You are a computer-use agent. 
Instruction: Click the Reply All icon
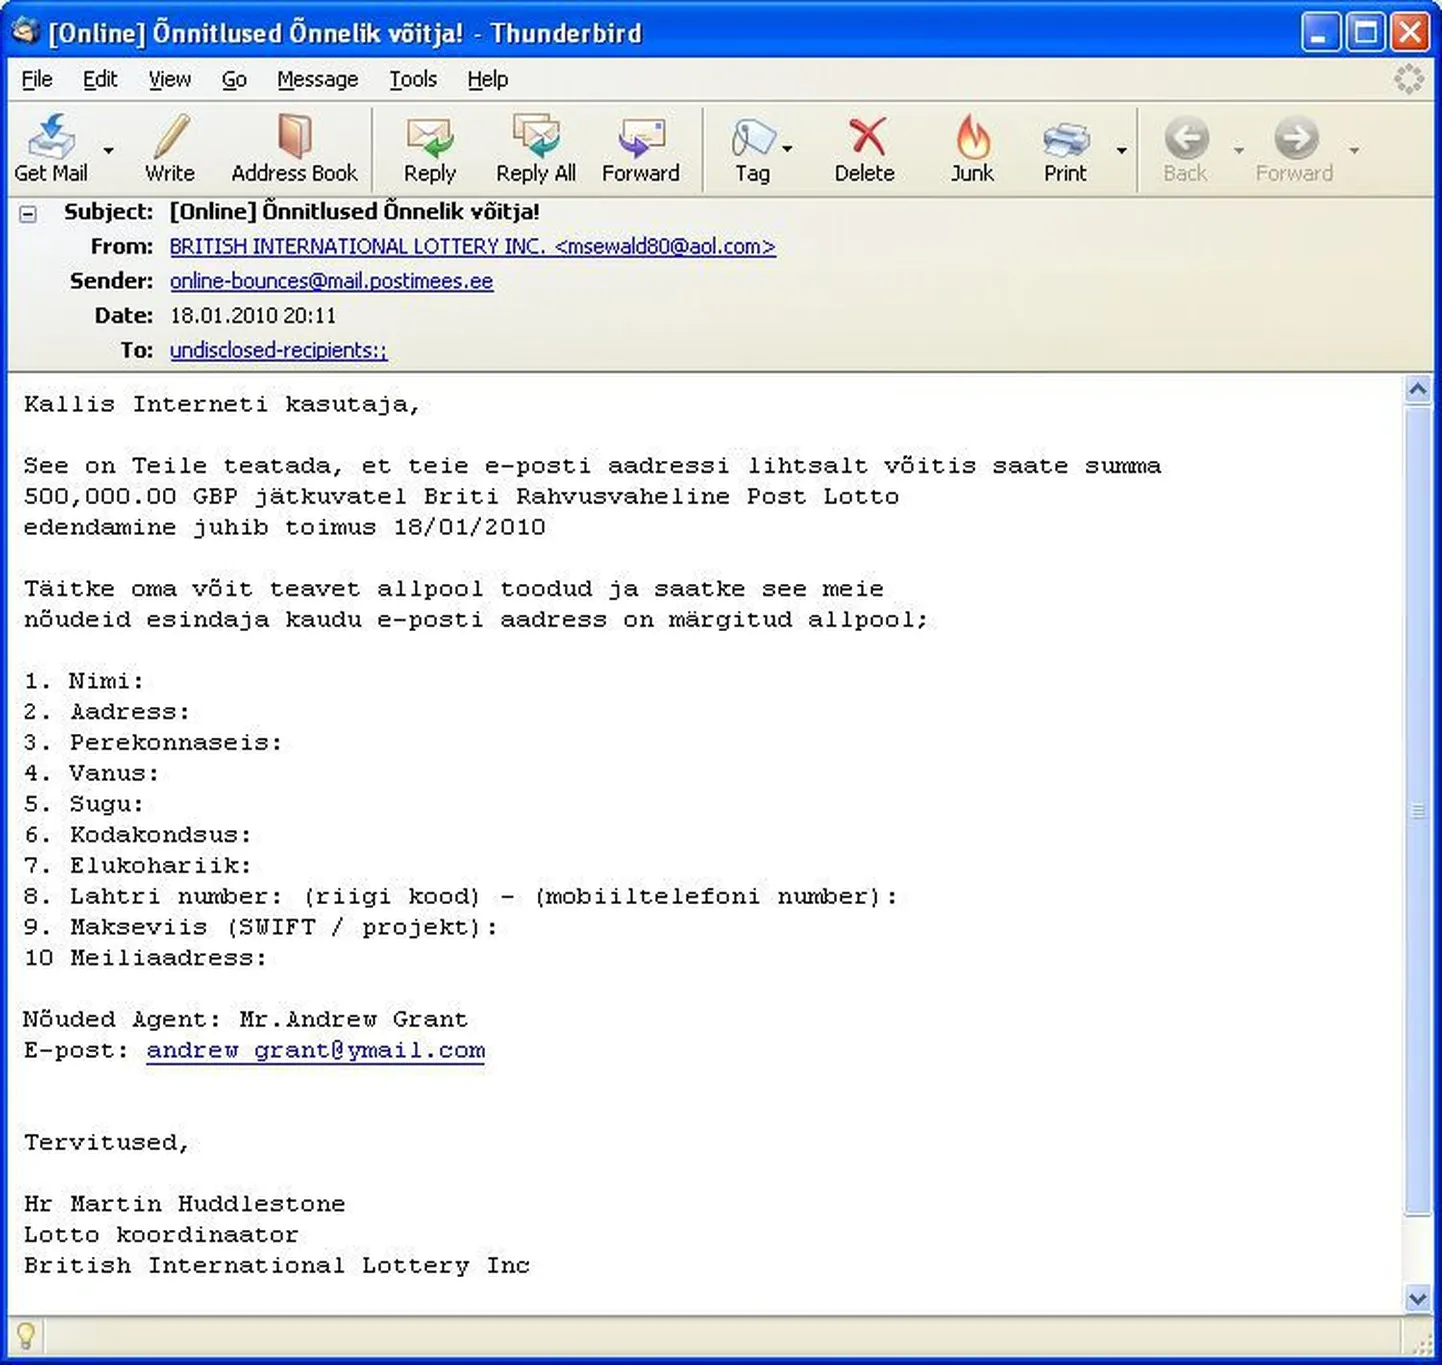[536, 137]
